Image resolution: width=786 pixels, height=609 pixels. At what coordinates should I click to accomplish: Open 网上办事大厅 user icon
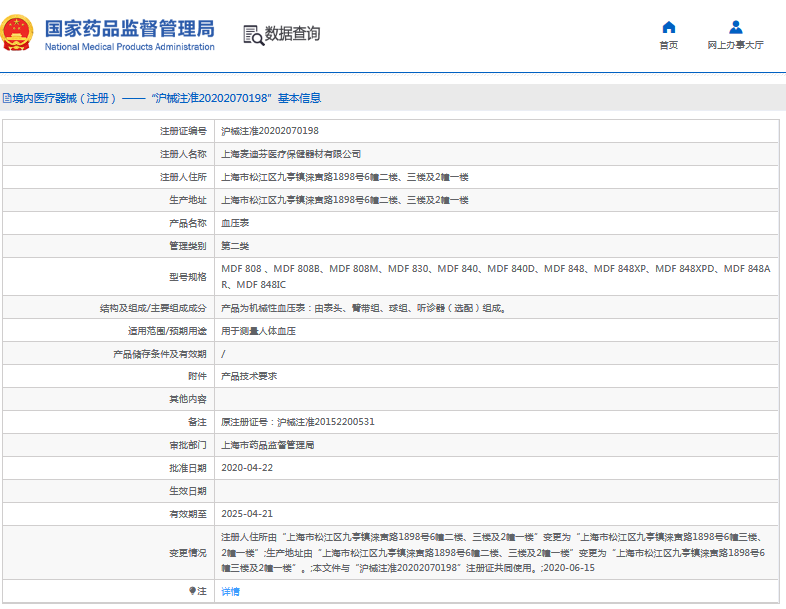735,27
